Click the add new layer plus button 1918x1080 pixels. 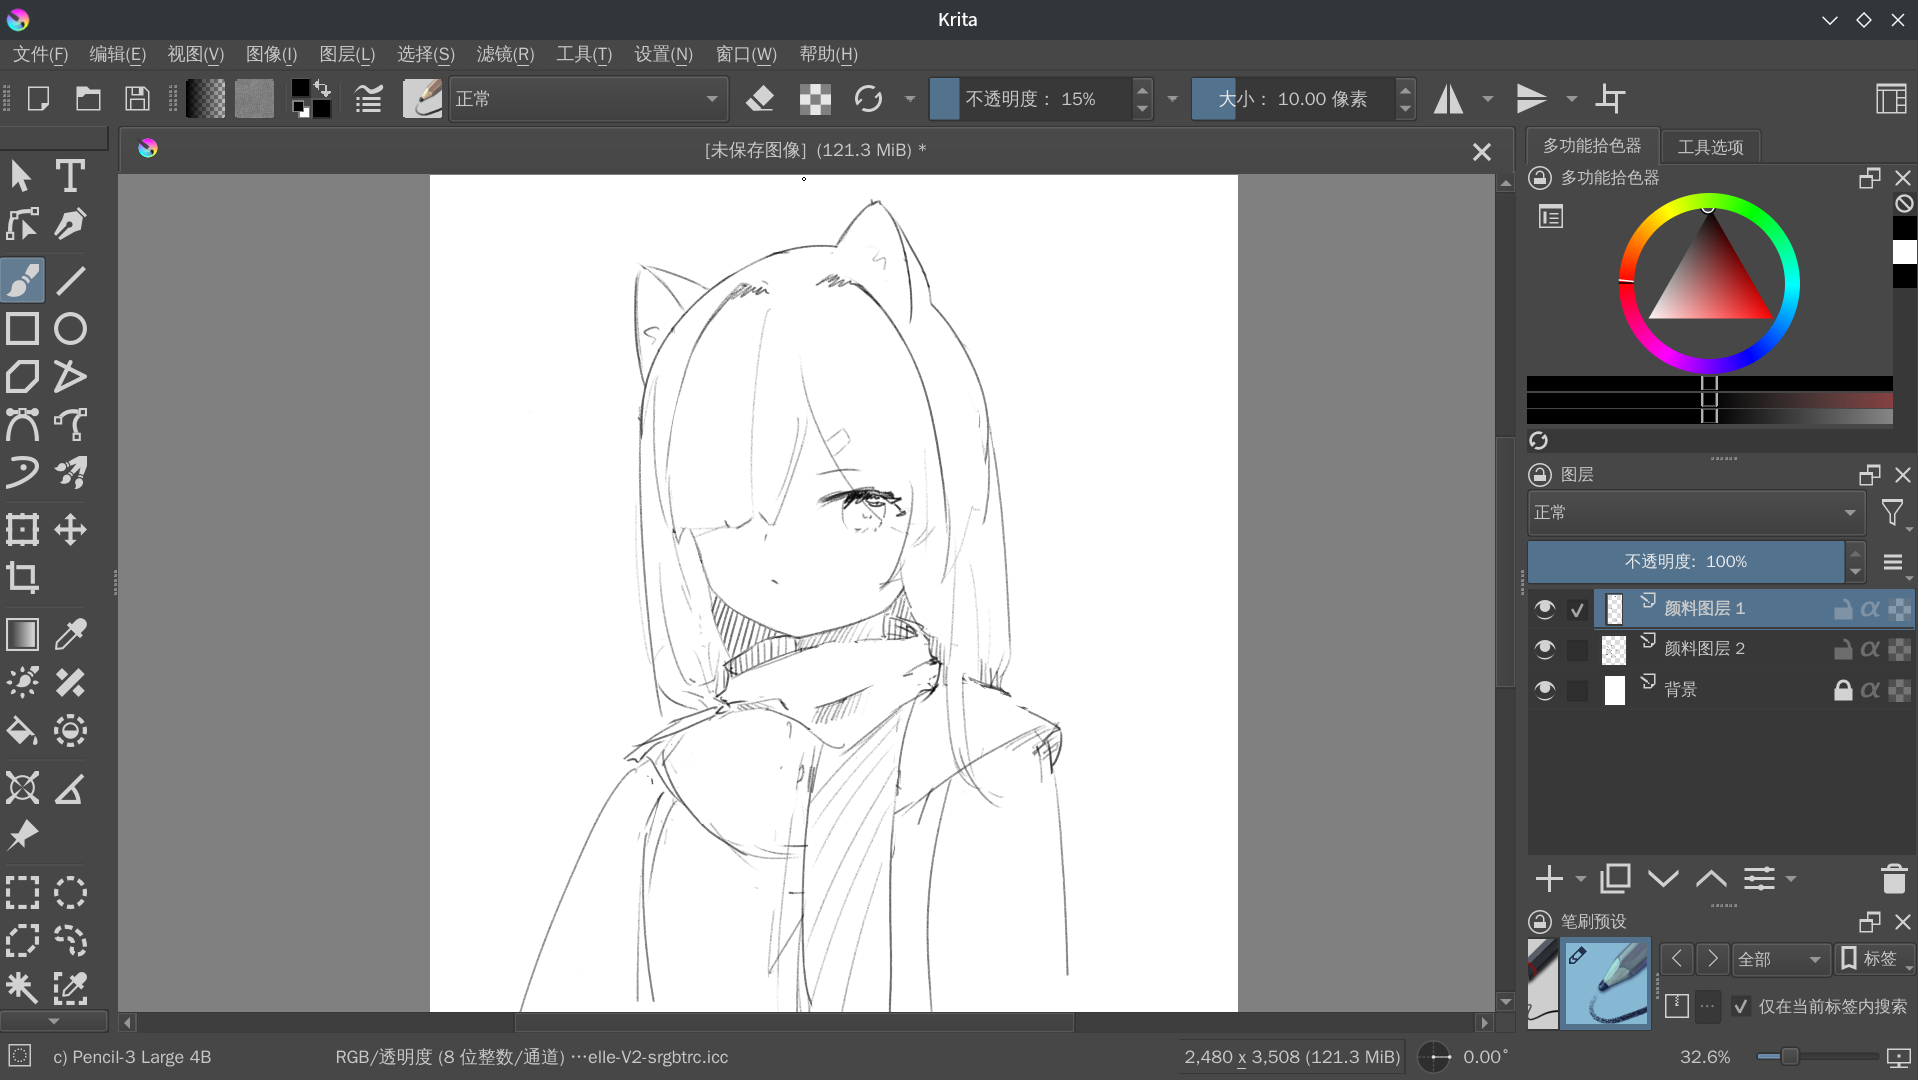click(1549, 879)
